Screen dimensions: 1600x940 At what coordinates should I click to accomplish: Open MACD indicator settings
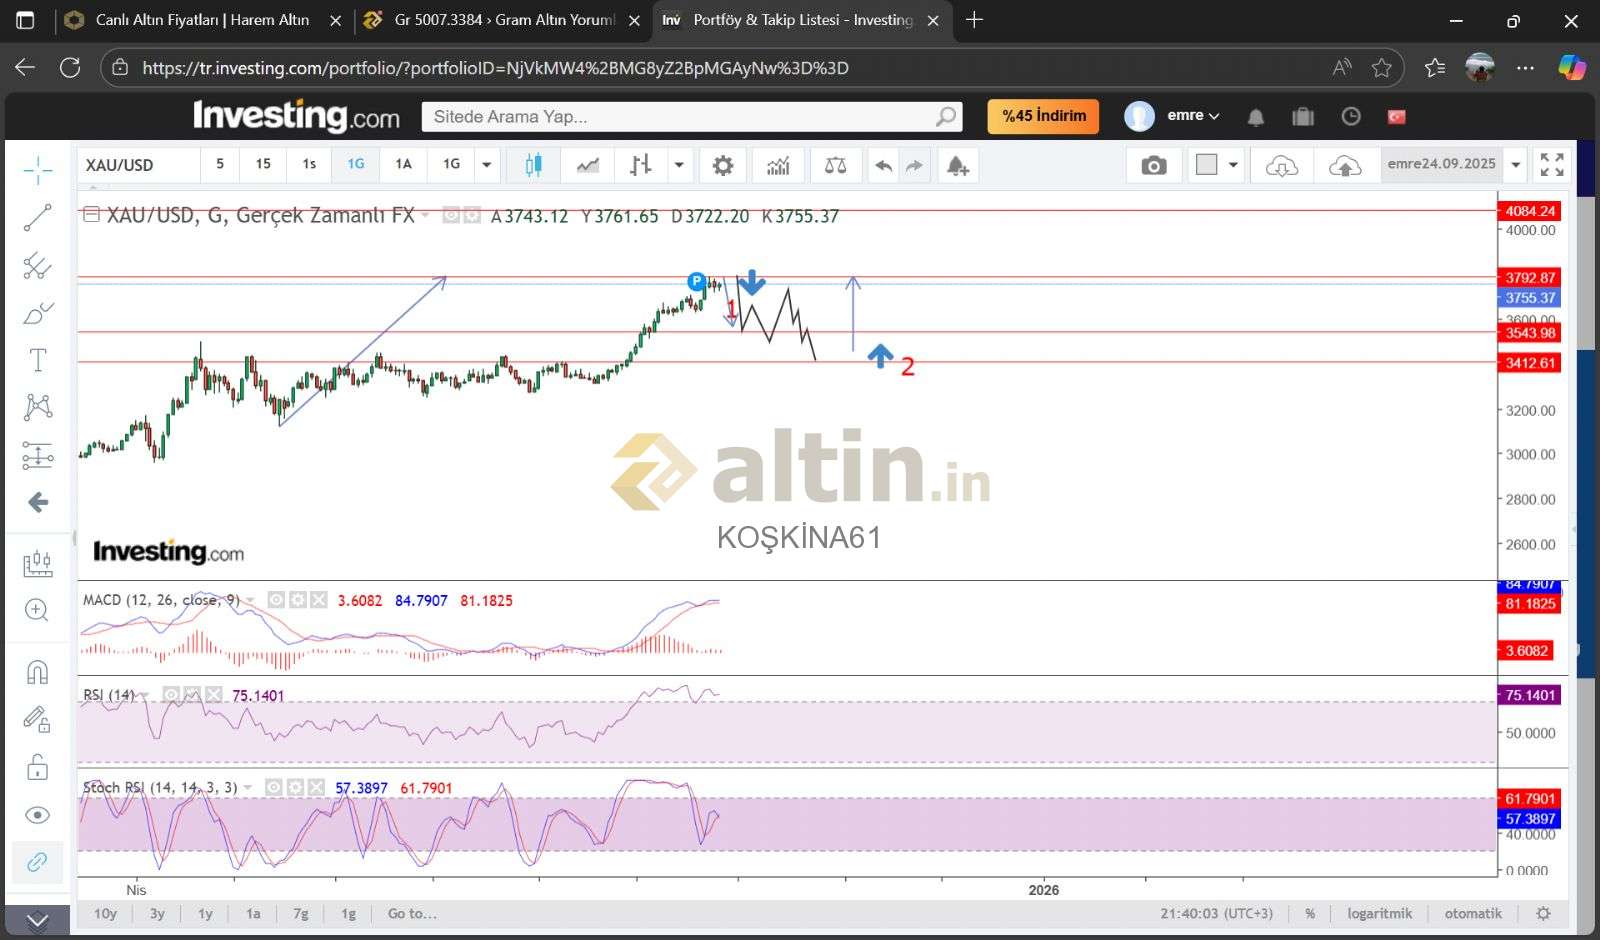tap(297, 600)
